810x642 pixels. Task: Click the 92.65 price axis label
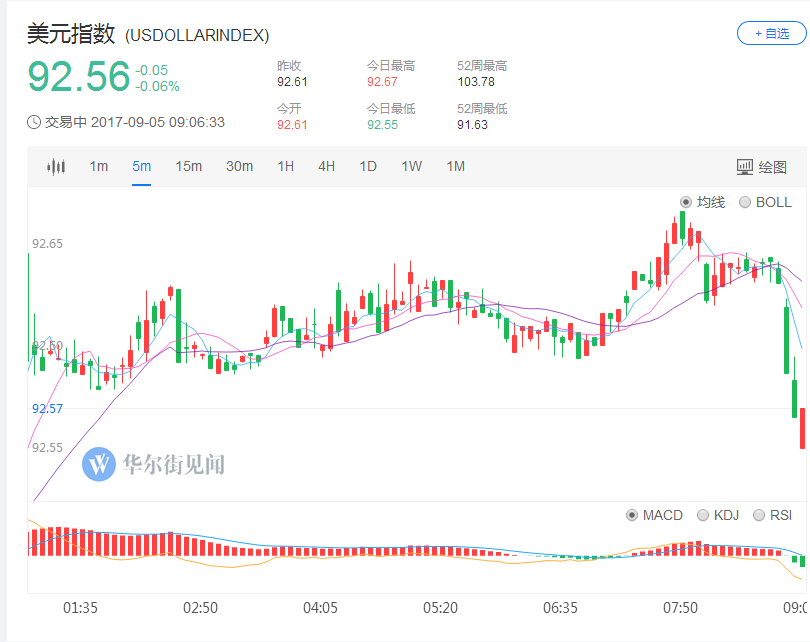(x=47, y=244)
